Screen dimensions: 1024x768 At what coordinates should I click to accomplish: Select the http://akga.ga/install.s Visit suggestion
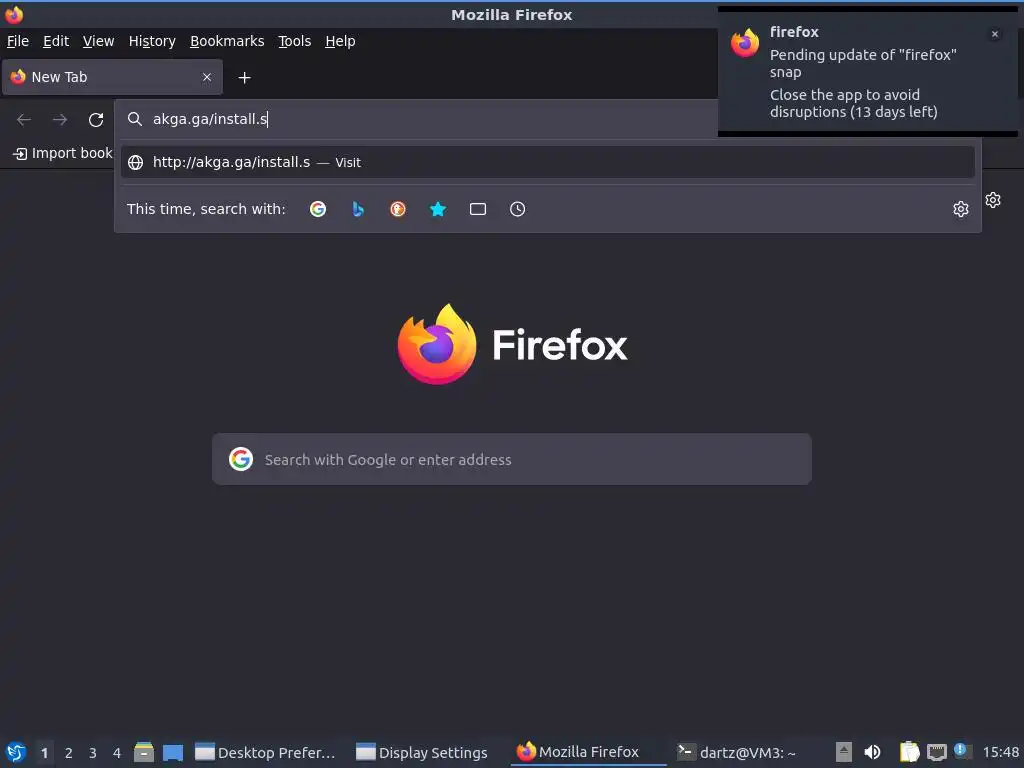pyautogui.click(x=547, y=162)
